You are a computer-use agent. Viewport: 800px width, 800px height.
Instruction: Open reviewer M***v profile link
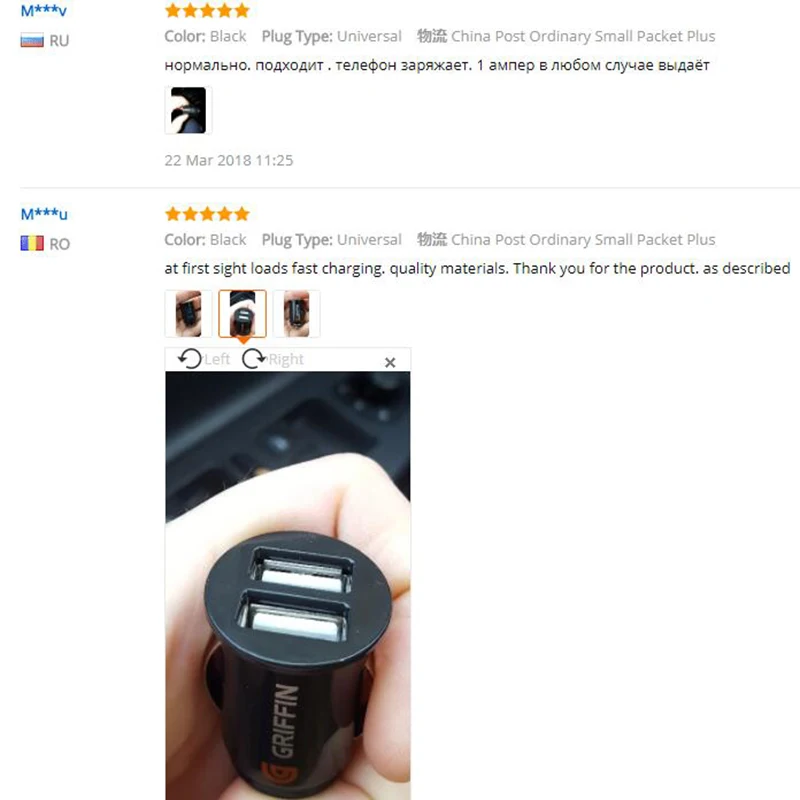(x=43, y=10)
